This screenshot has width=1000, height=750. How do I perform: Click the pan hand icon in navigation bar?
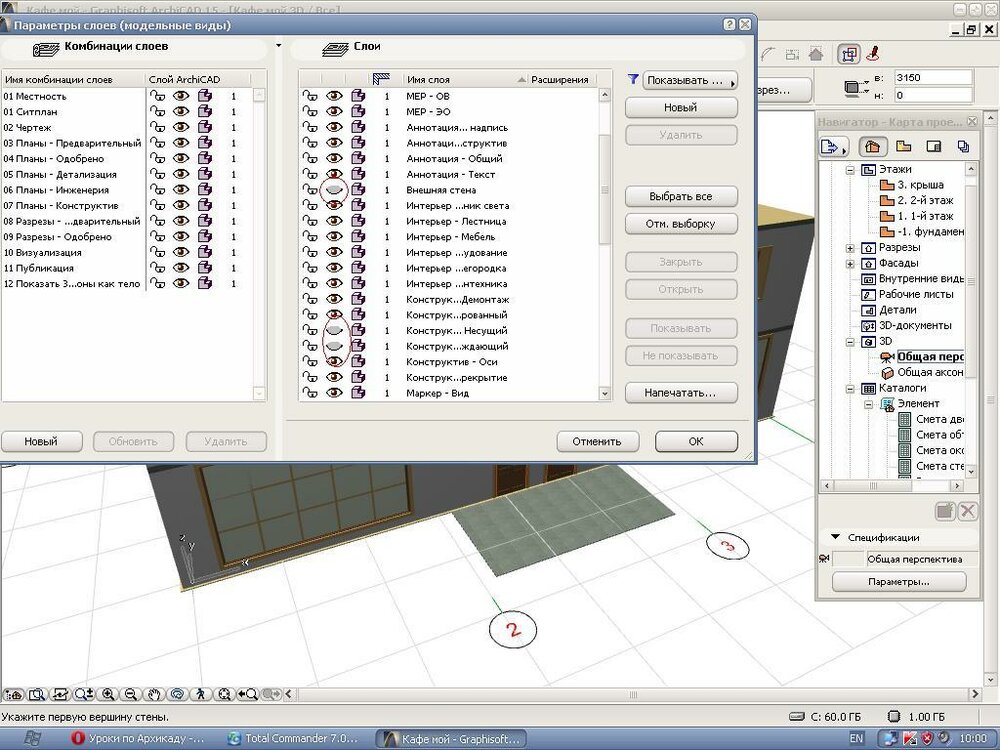point(154,693)
